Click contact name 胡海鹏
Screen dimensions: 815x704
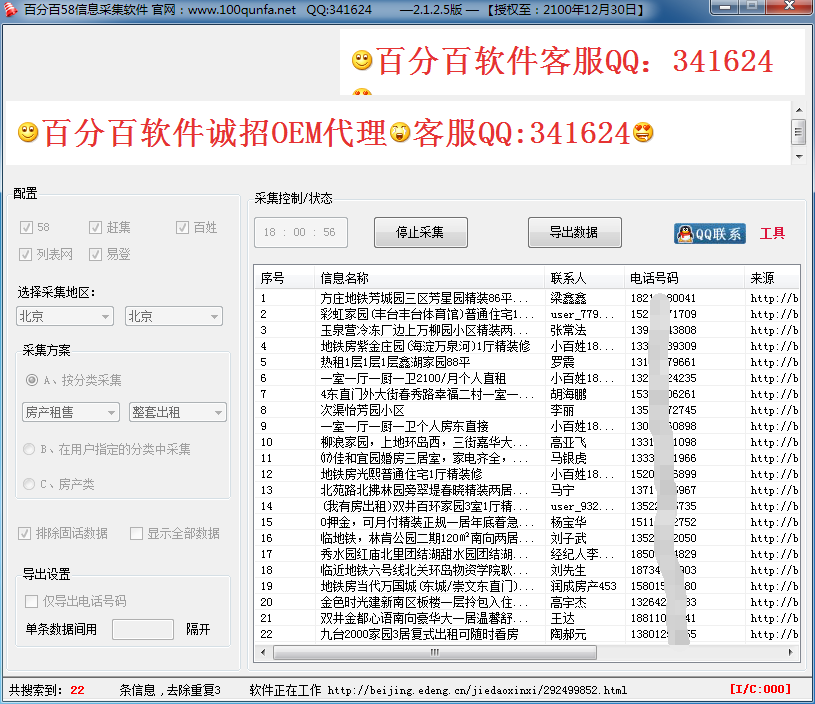[568, 394]
